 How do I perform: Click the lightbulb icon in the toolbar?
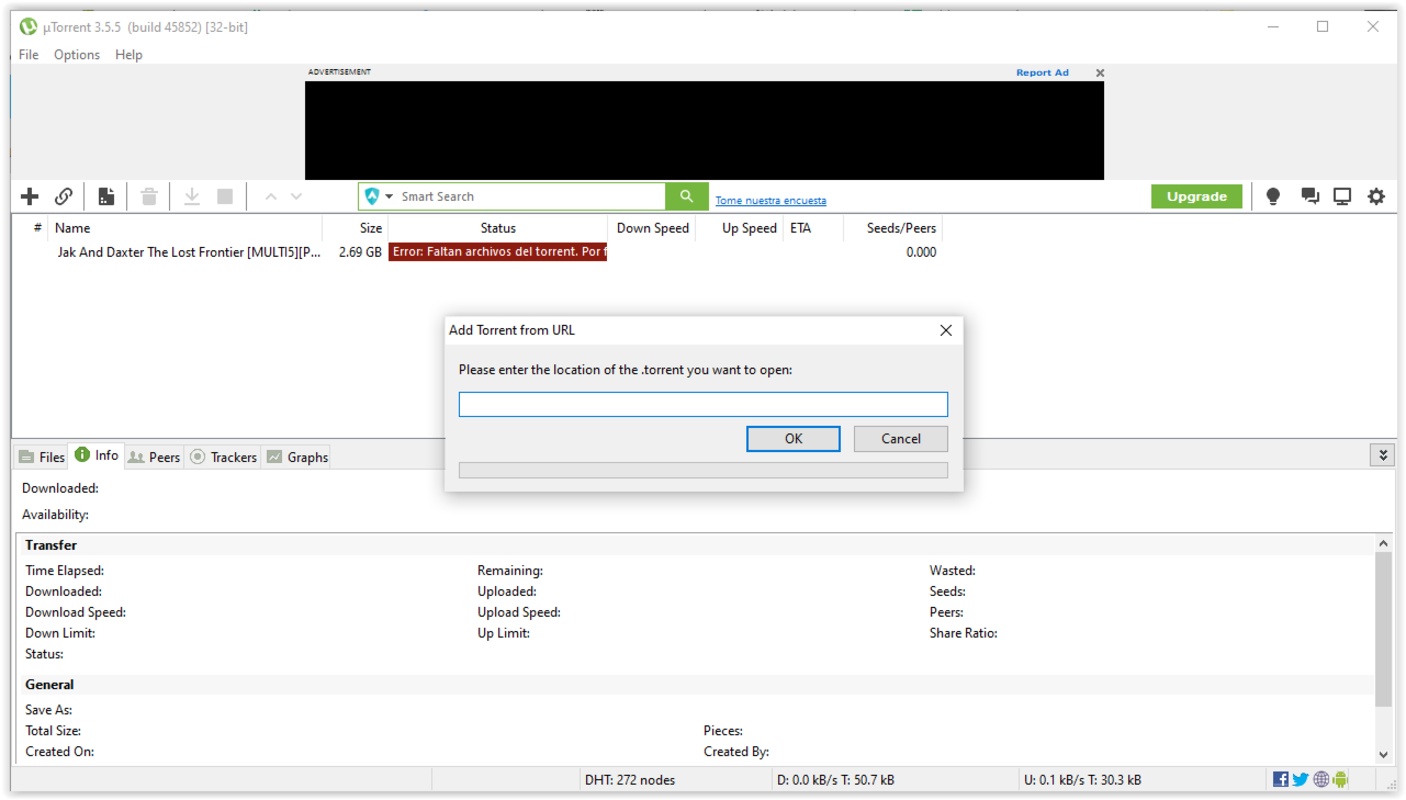(x=1273, y=197)
